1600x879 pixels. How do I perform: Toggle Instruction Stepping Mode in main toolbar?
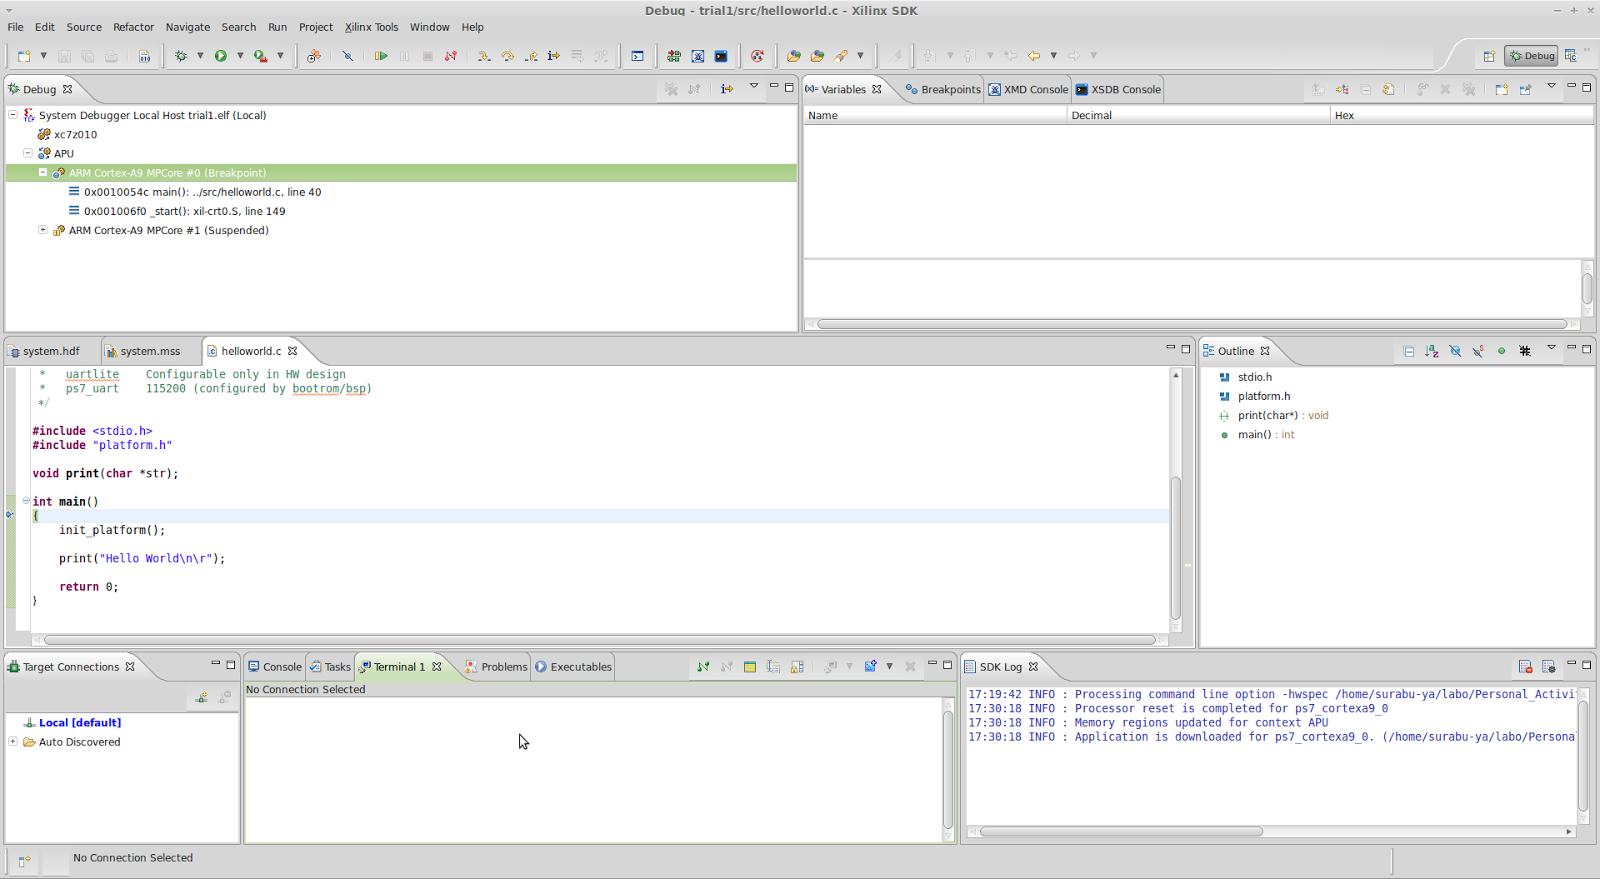tap(554, 56)
